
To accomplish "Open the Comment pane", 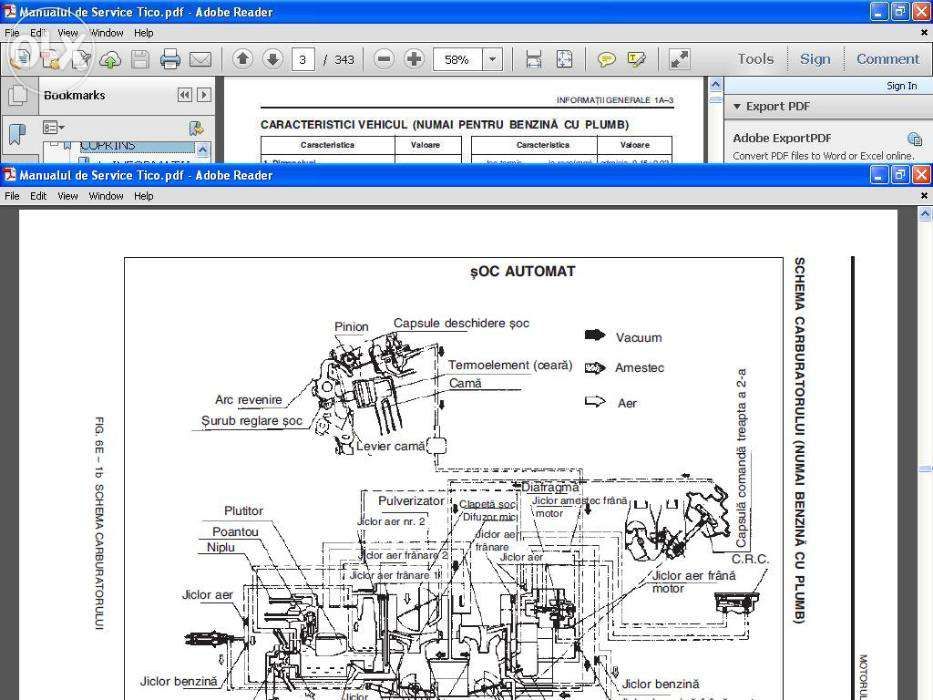I will tap(888, 59).
